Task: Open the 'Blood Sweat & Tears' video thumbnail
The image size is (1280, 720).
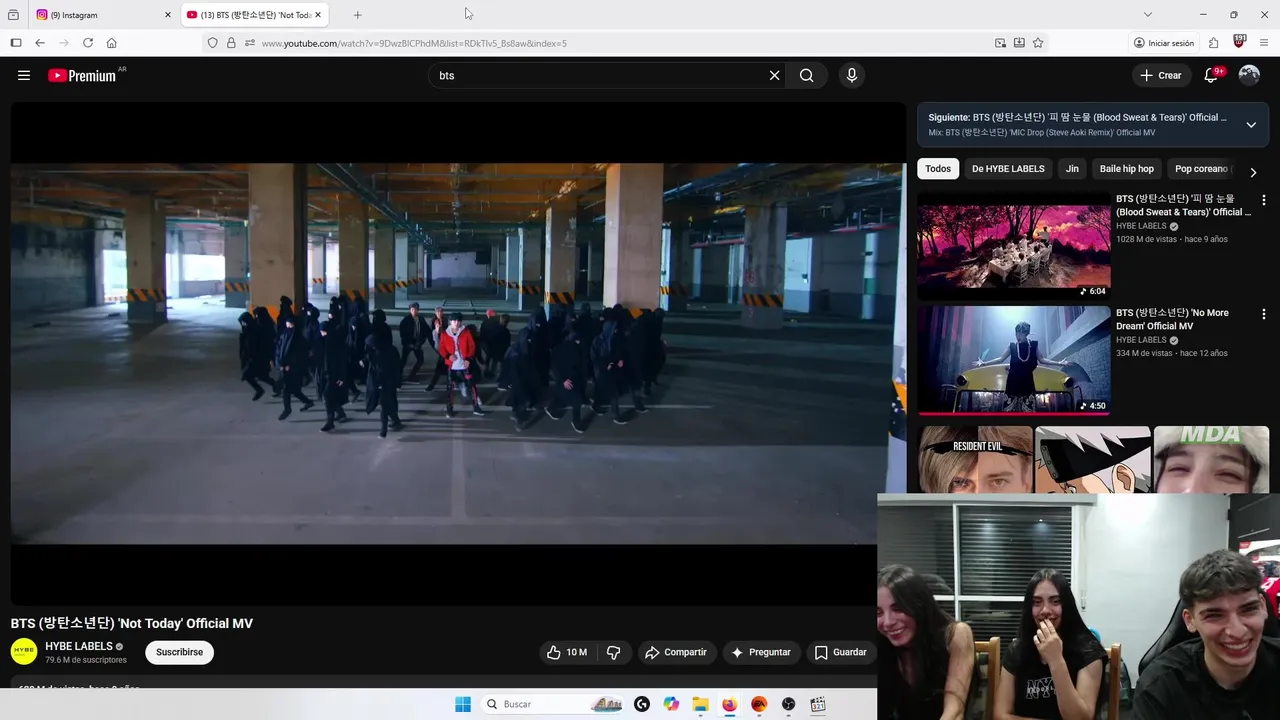Action: tap(1014, 245)
